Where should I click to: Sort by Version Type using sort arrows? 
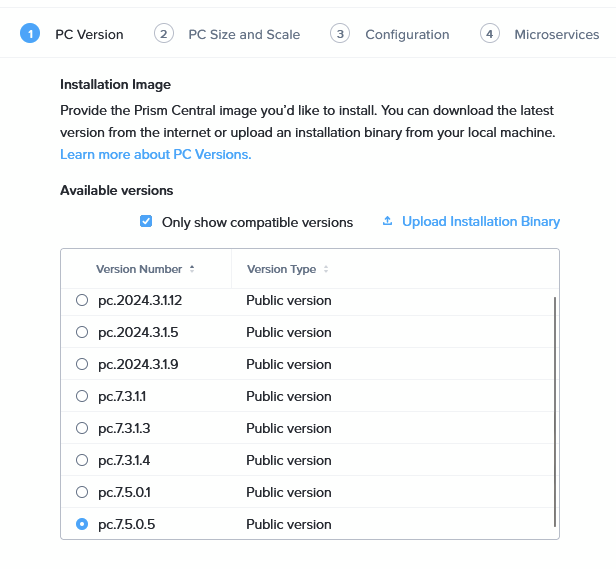click(x=326, y=269)
